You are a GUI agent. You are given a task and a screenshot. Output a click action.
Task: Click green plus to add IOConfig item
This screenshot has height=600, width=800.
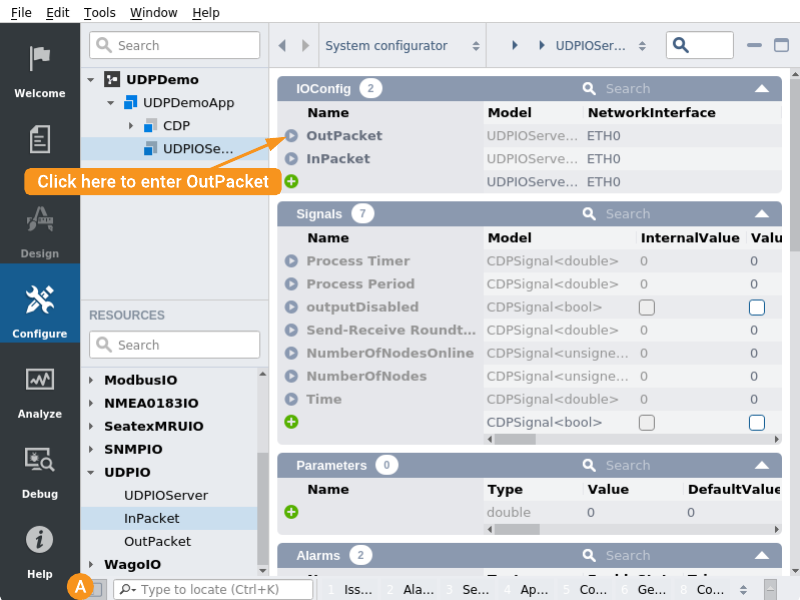coord(291,182)
